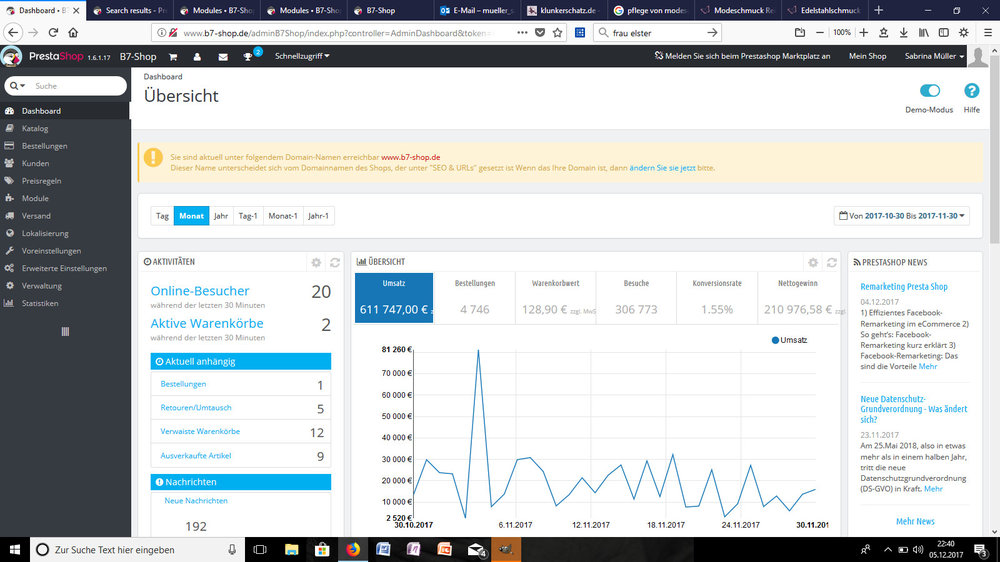Screen dimensions: 1000x562
Task: Open the trophy notifications icon
Action: pyautogui.click(x=248, y=57)
